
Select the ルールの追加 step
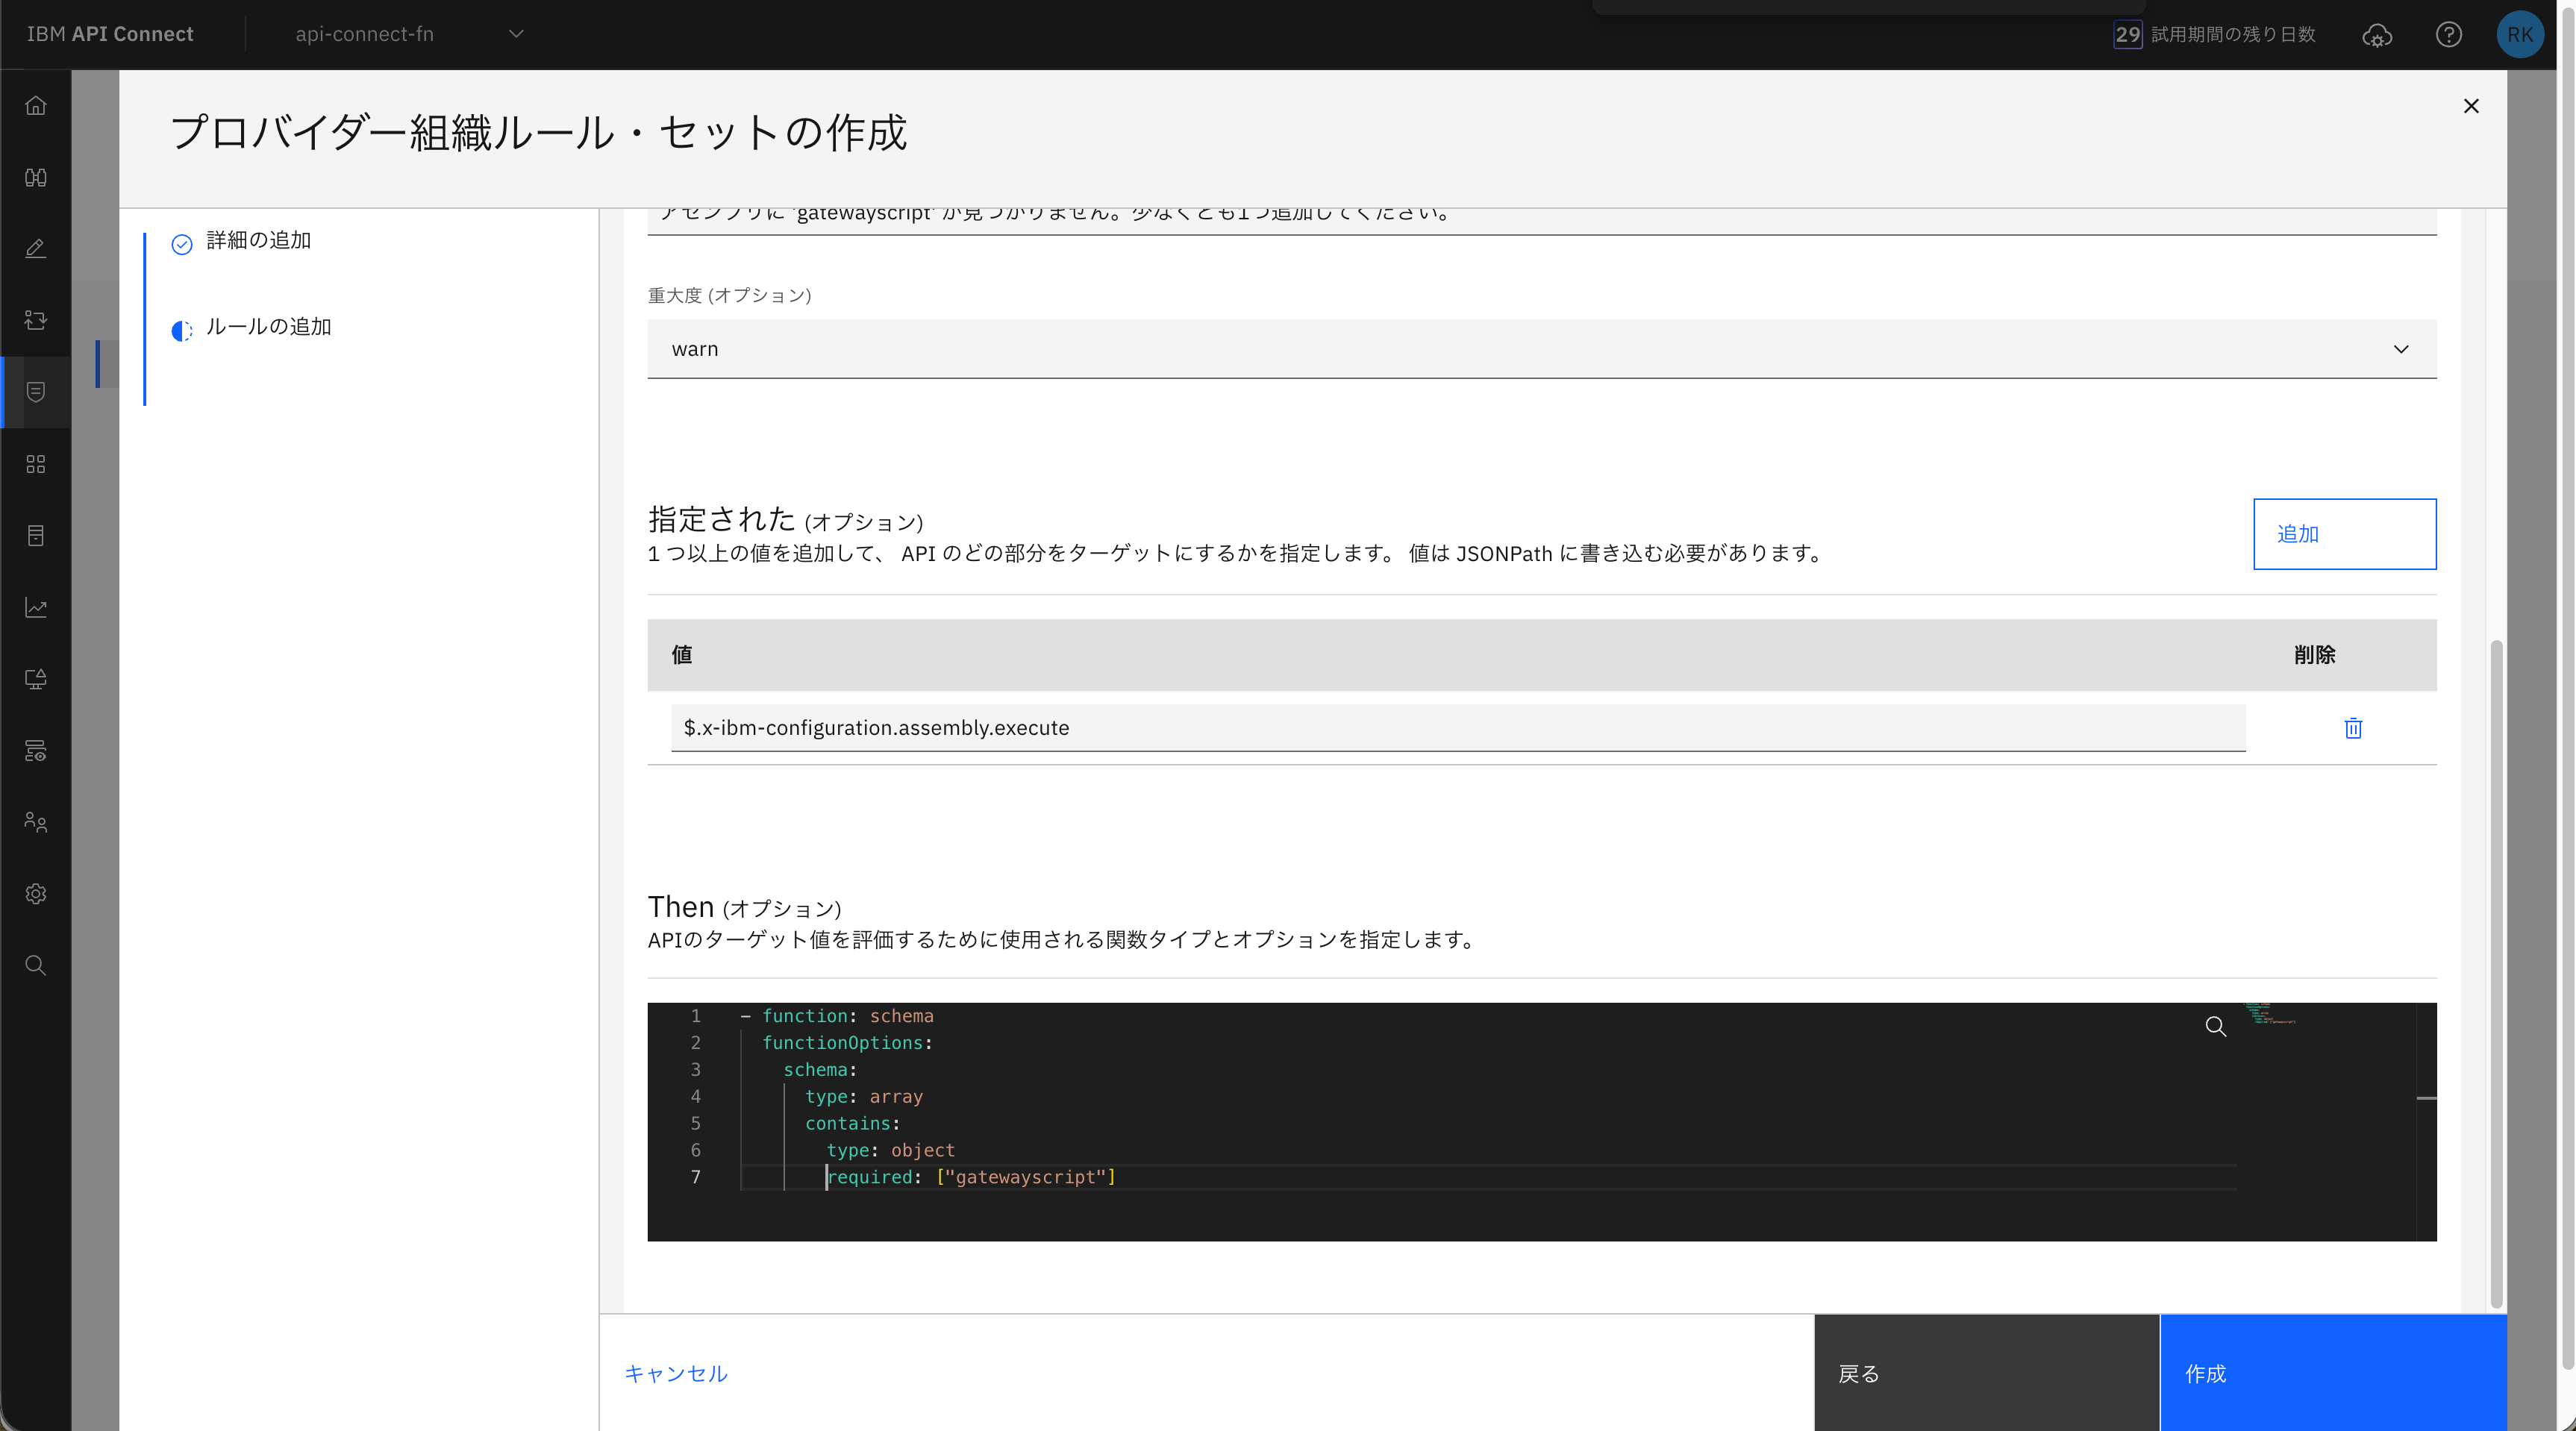coord(268,327)
